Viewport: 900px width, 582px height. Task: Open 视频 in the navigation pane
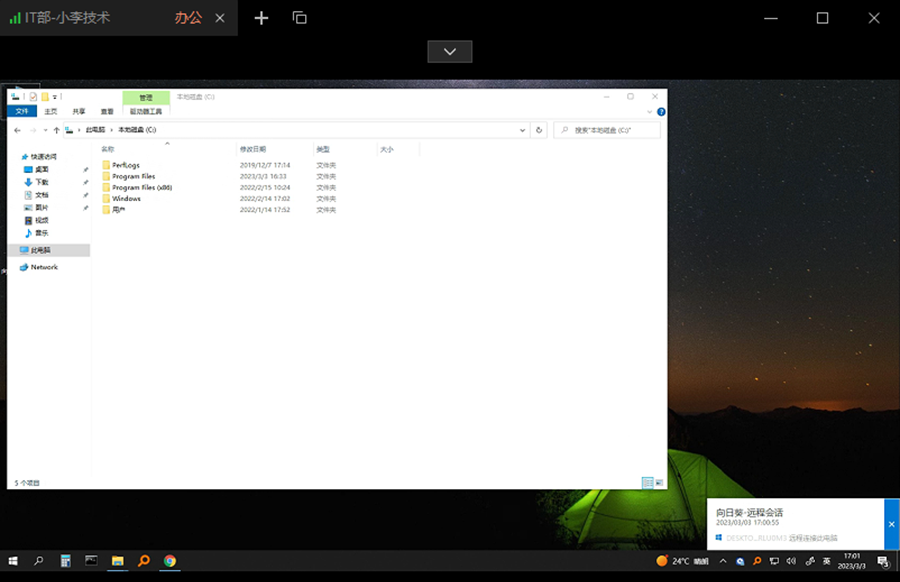pyautogui.click(x=42, y=220)
